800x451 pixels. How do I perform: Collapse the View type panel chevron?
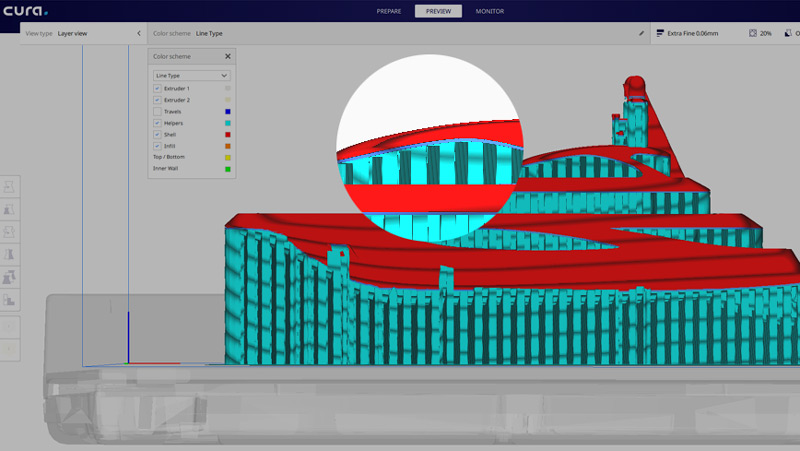[x=138, y=33]
